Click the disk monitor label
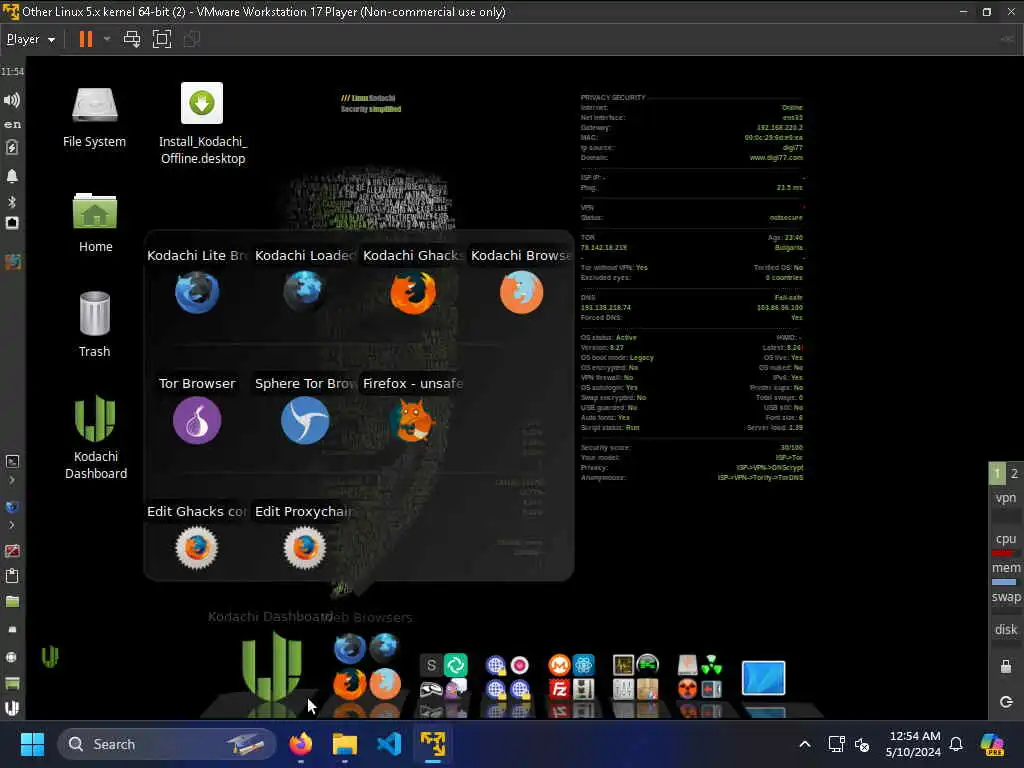 coord(1006,630)
